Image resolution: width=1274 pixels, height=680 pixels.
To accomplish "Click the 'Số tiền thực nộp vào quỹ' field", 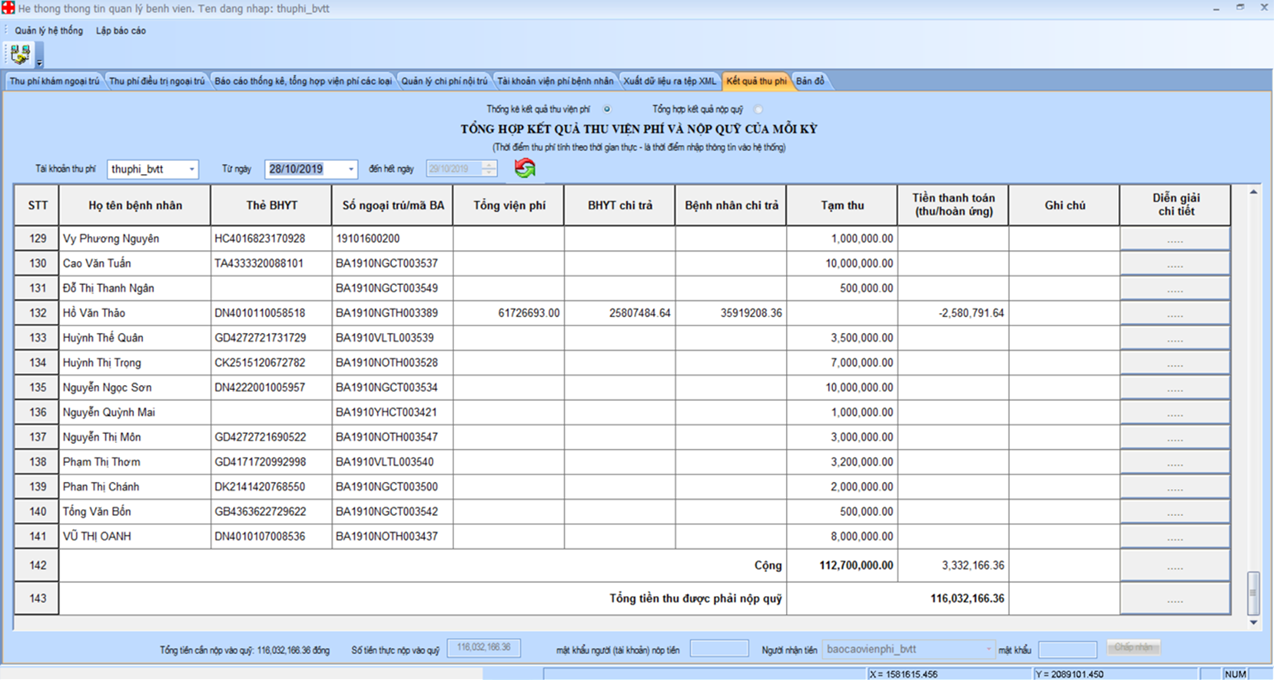I will 484,648.
